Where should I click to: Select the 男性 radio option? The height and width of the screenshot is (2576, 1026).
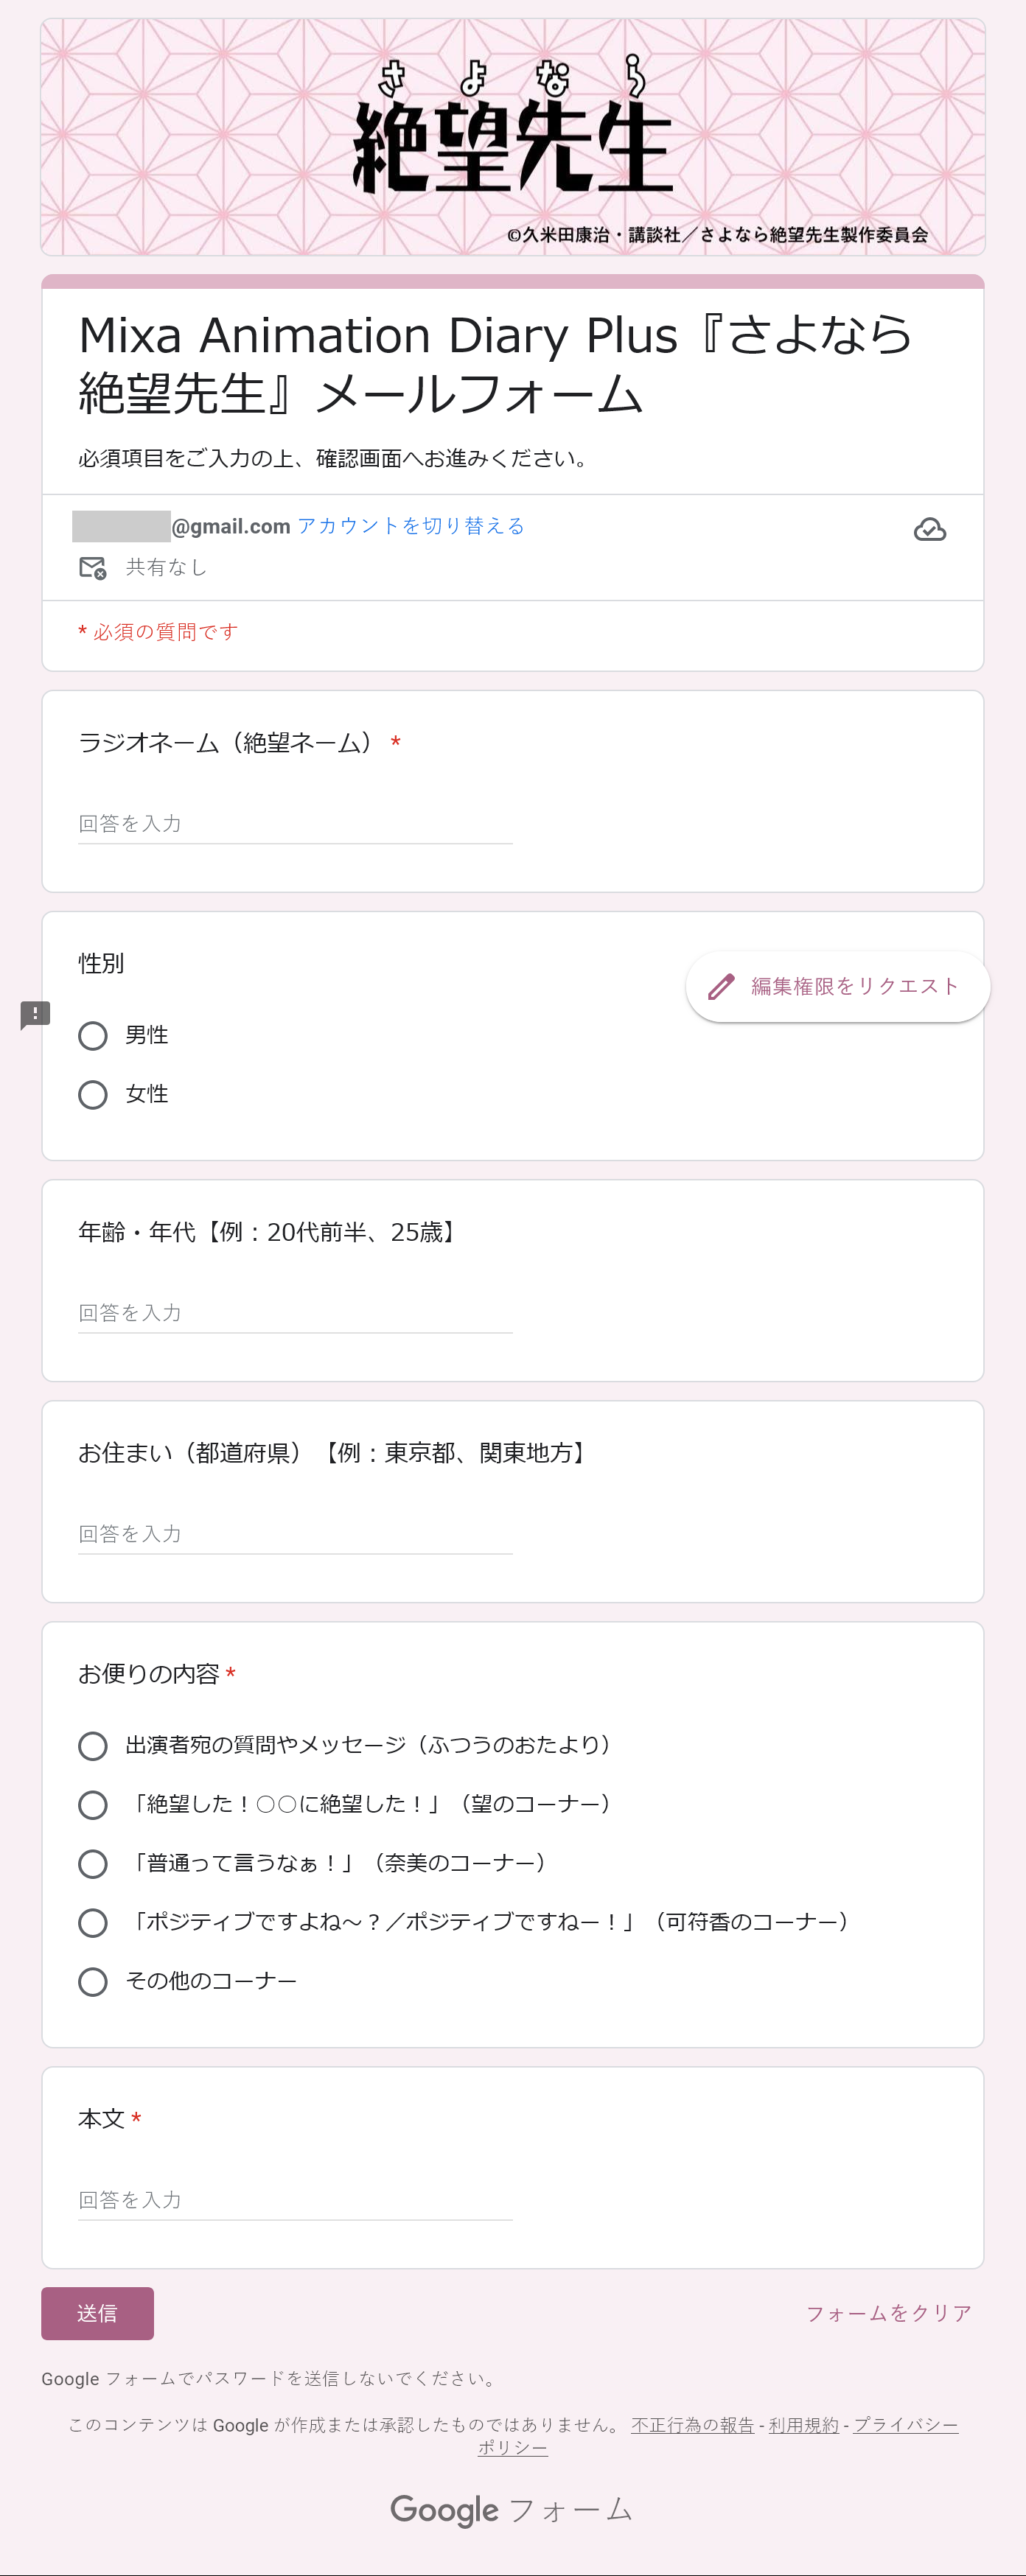point(93,1036)
